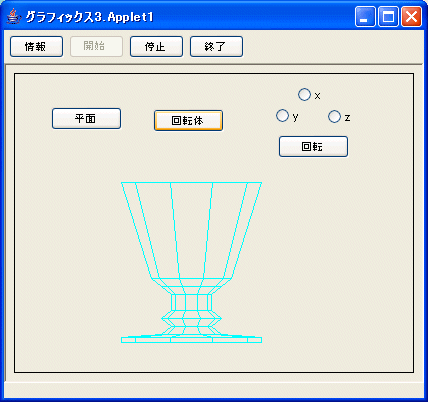Click the greyed-out 開始 start button
The image size is (428, 402).
(96, 47)
